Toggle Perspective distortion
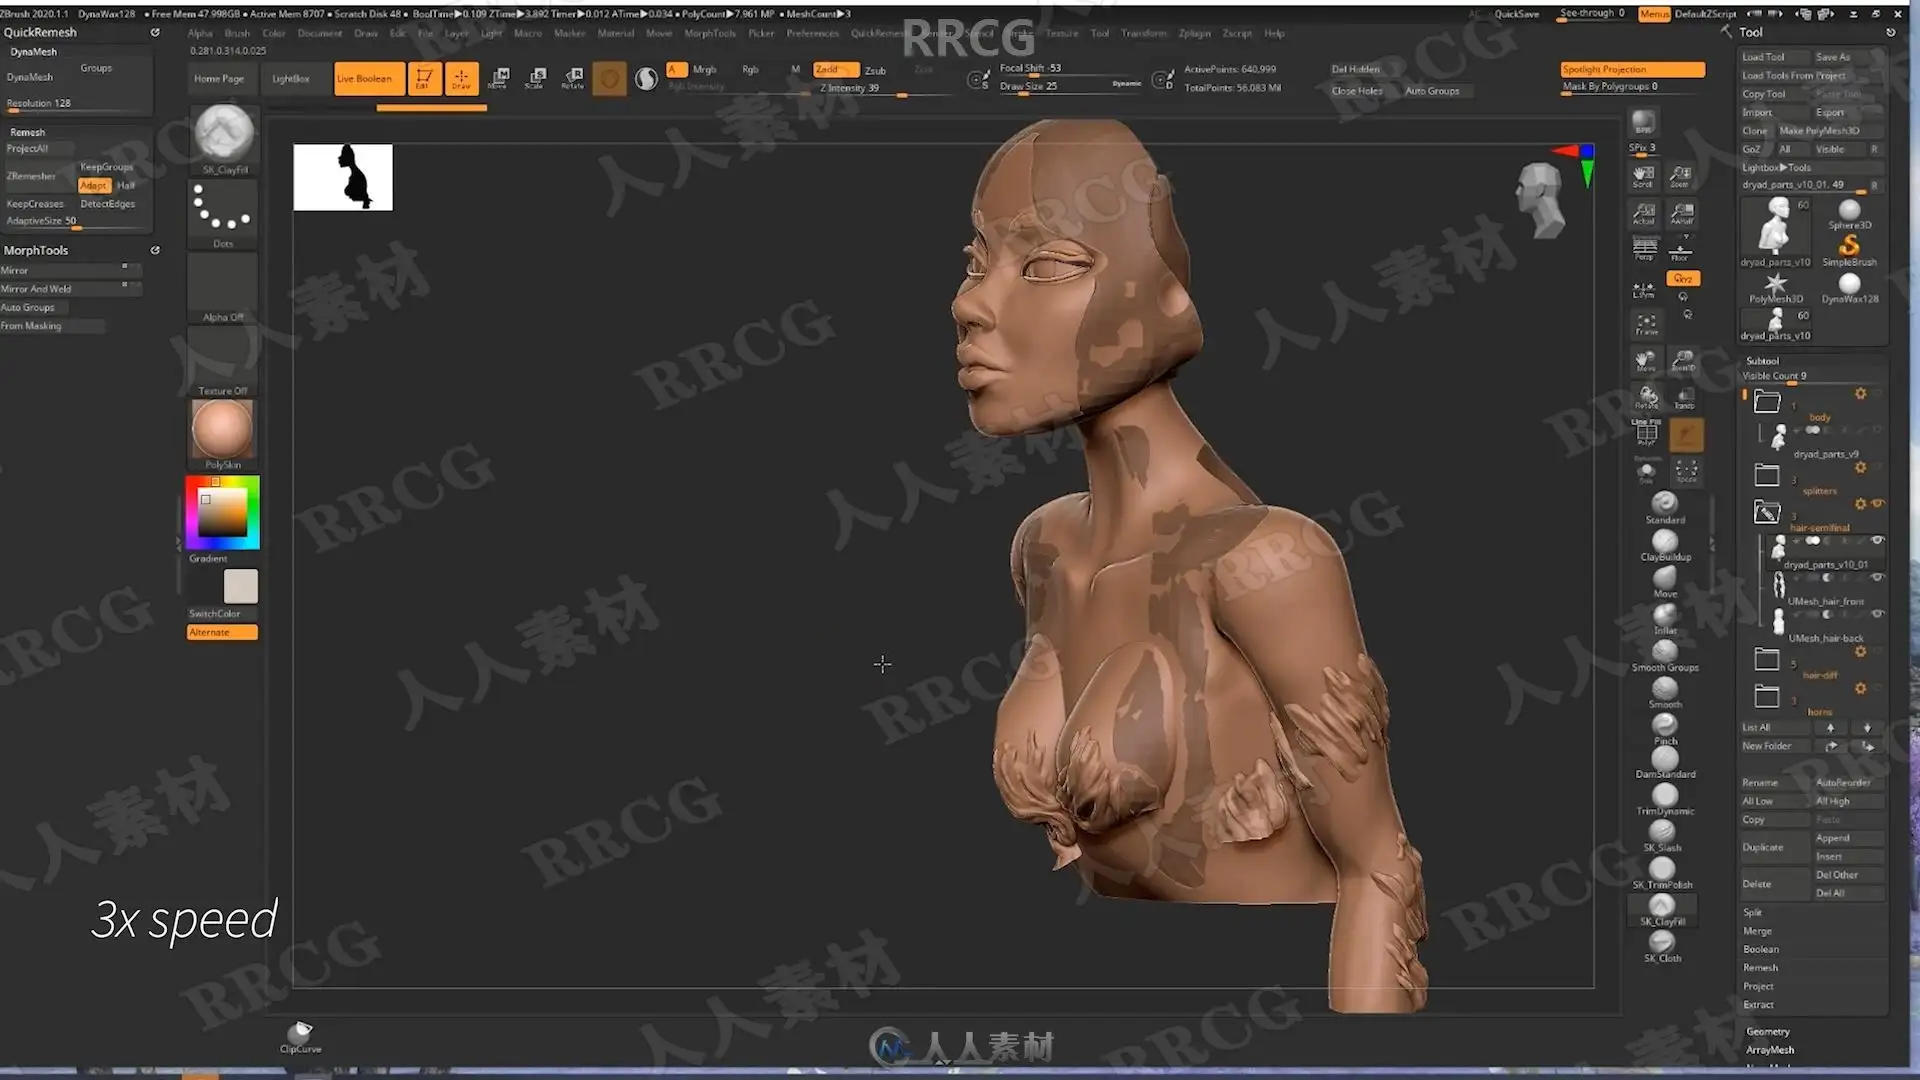Viewport: 1920px width, 1080px height. [x=1644, y=248]
